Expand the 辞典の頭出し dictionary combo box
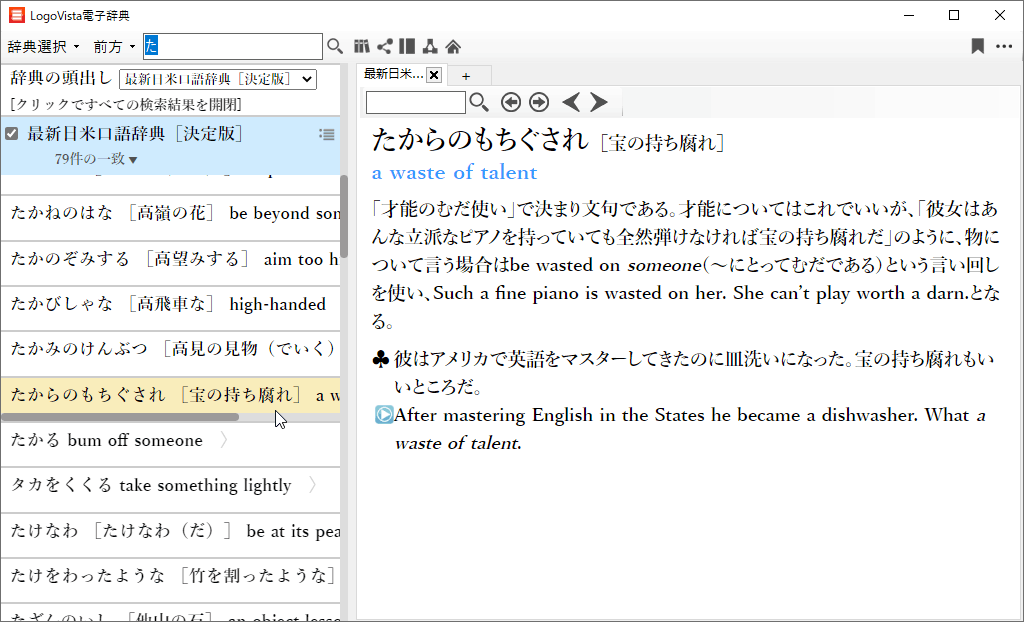 click(x=217, y=79)
